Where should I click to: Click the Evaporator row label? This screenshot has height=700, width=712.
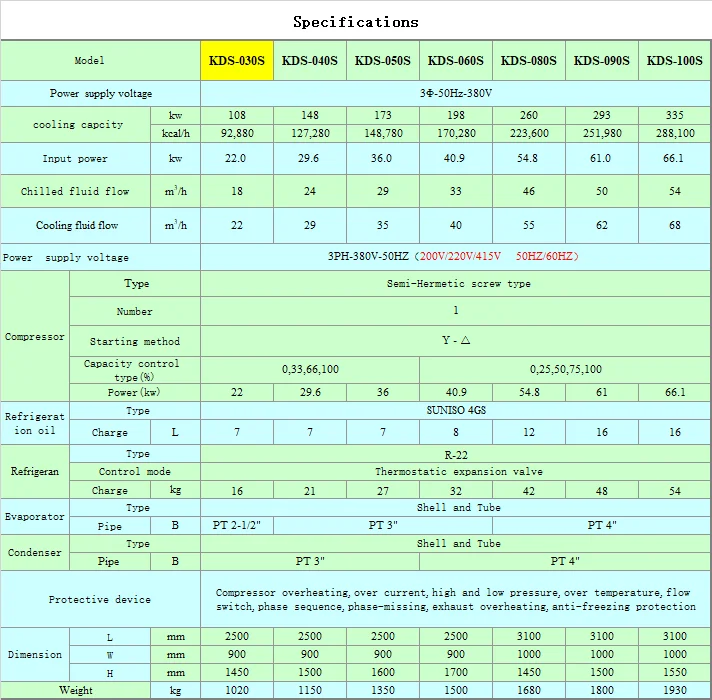coord(35,517)
